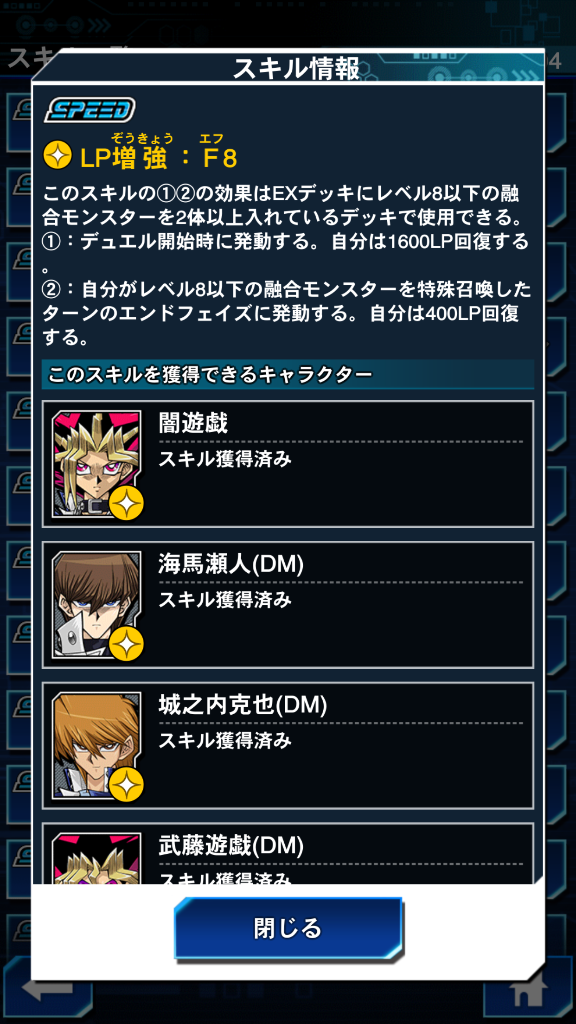
Task: Click gold skill badge on 海馬瀬人 portrait
Action: [126, 643]
